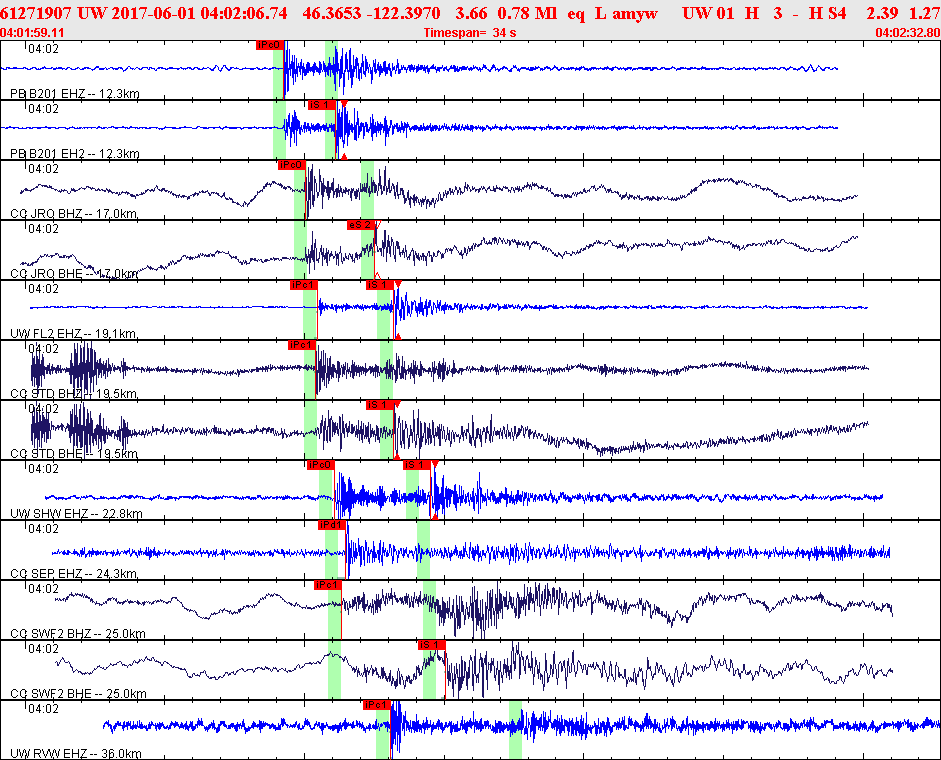Select the iPc1 pick flag on CC SWF2 BHZ

pyautogui.click(x=328, y=585)
